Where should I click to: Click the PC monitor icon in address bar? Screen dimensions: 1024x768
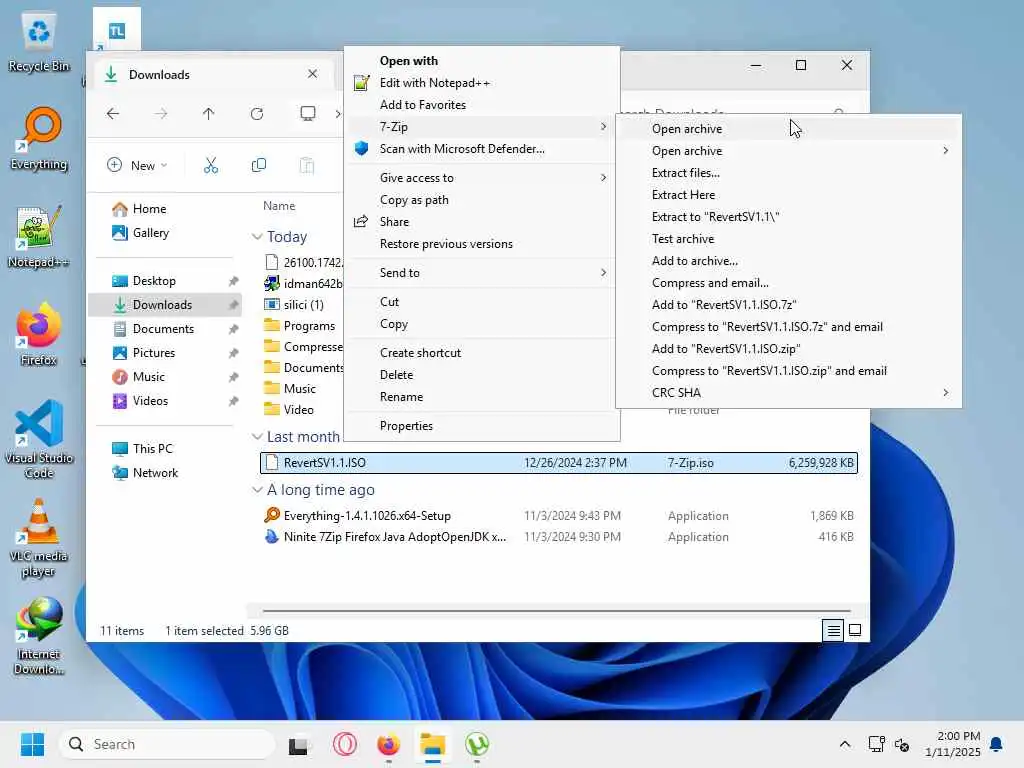308,114
